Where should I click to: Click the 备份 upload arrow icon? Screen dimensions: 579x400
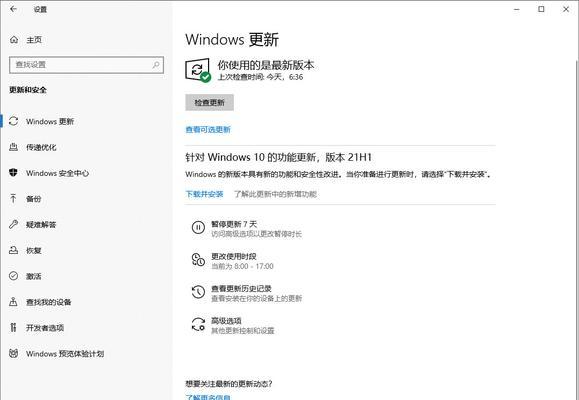pyautogui.click(x=14, y=199)
